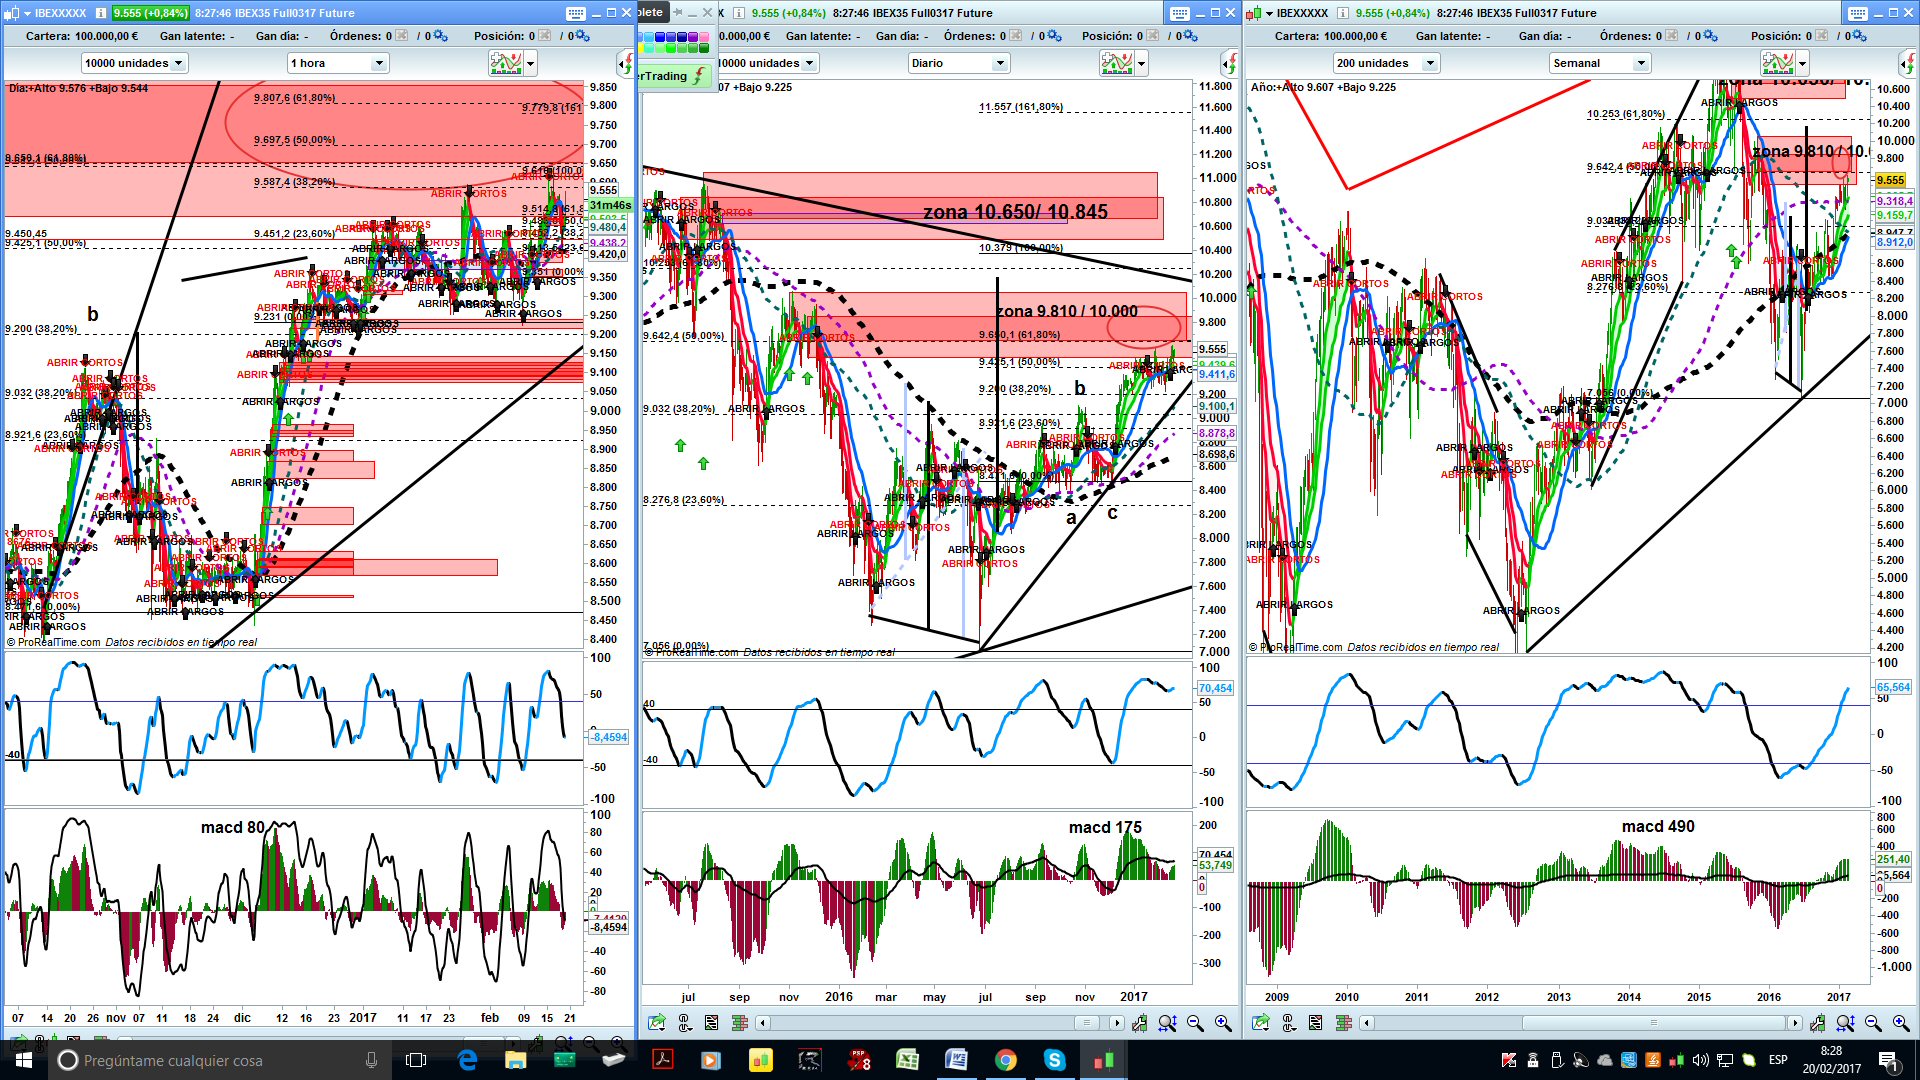Open virtual keyboard icon in left chart titlebar

576,13
